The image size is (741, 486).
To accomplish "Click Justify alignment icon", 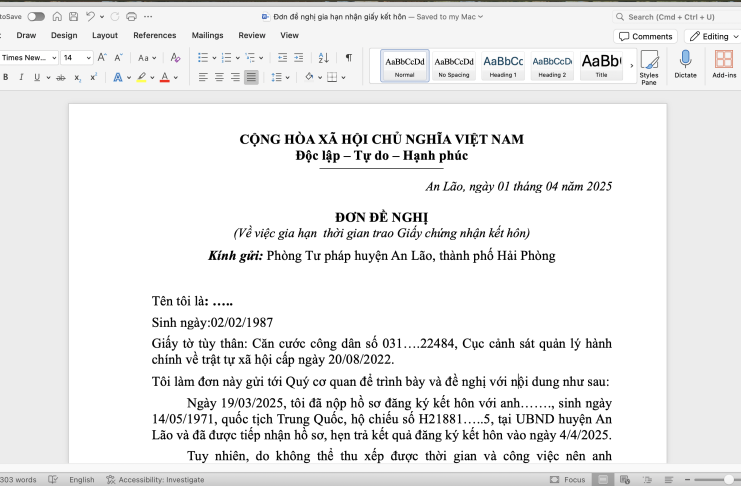I will coord(251,77).
